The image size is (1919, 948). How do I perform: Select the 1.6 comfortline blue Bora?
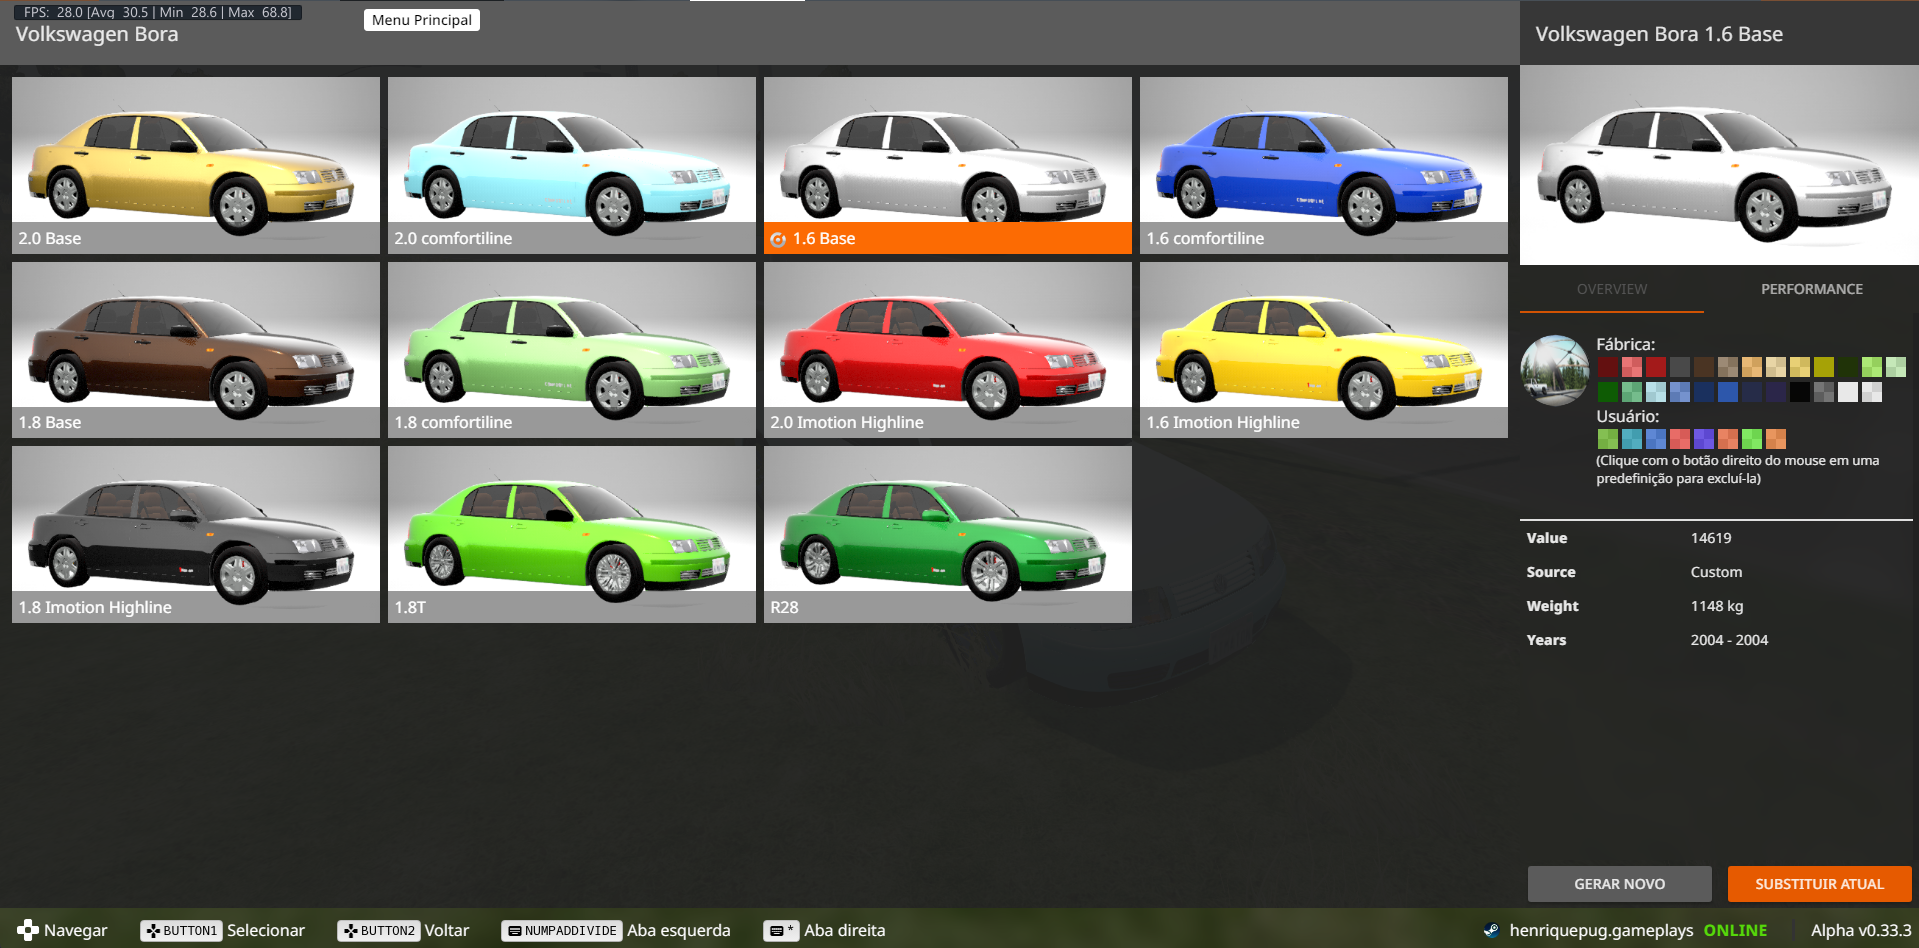point(1324,165)
